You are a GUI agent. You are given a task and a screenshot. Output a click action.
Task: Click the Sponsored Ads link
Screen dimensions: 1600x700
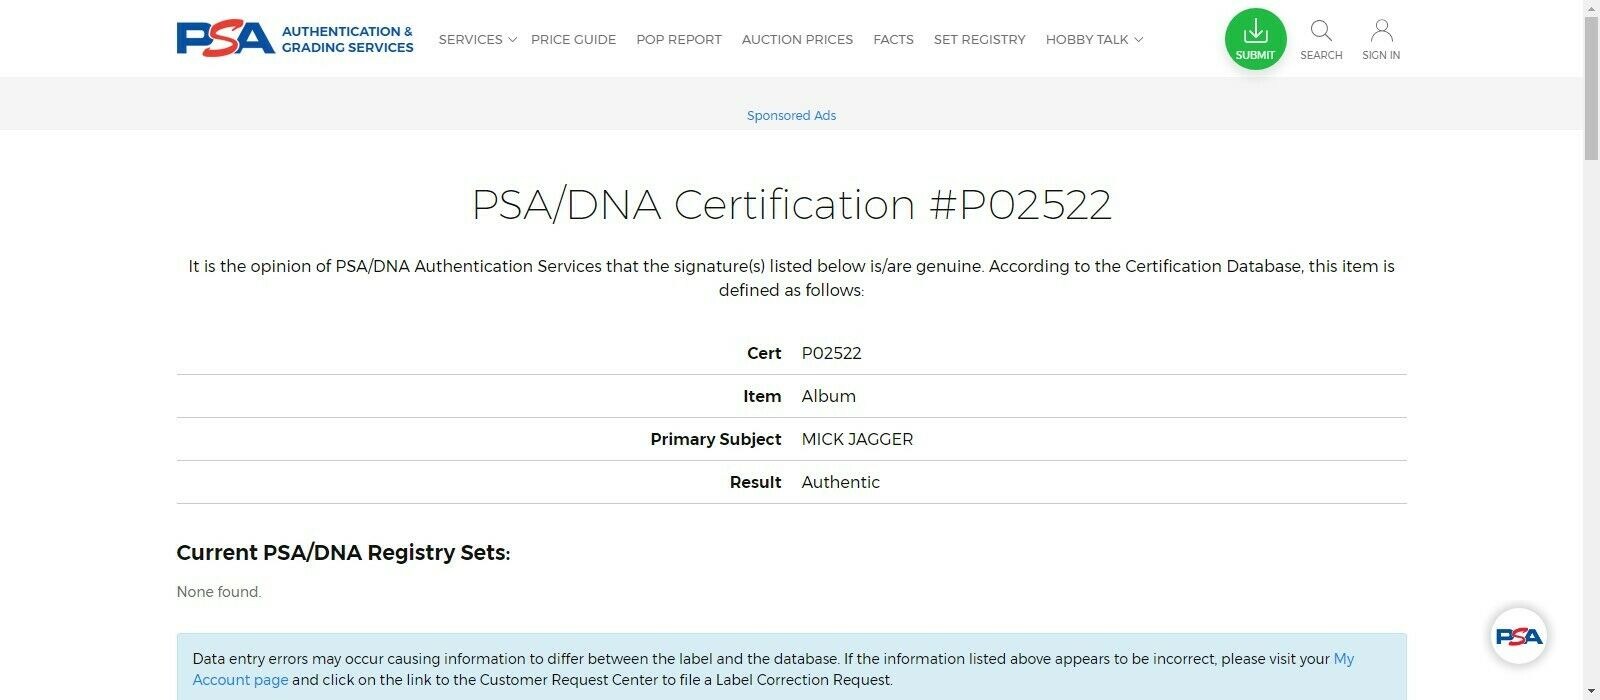[x=791, y=115]
